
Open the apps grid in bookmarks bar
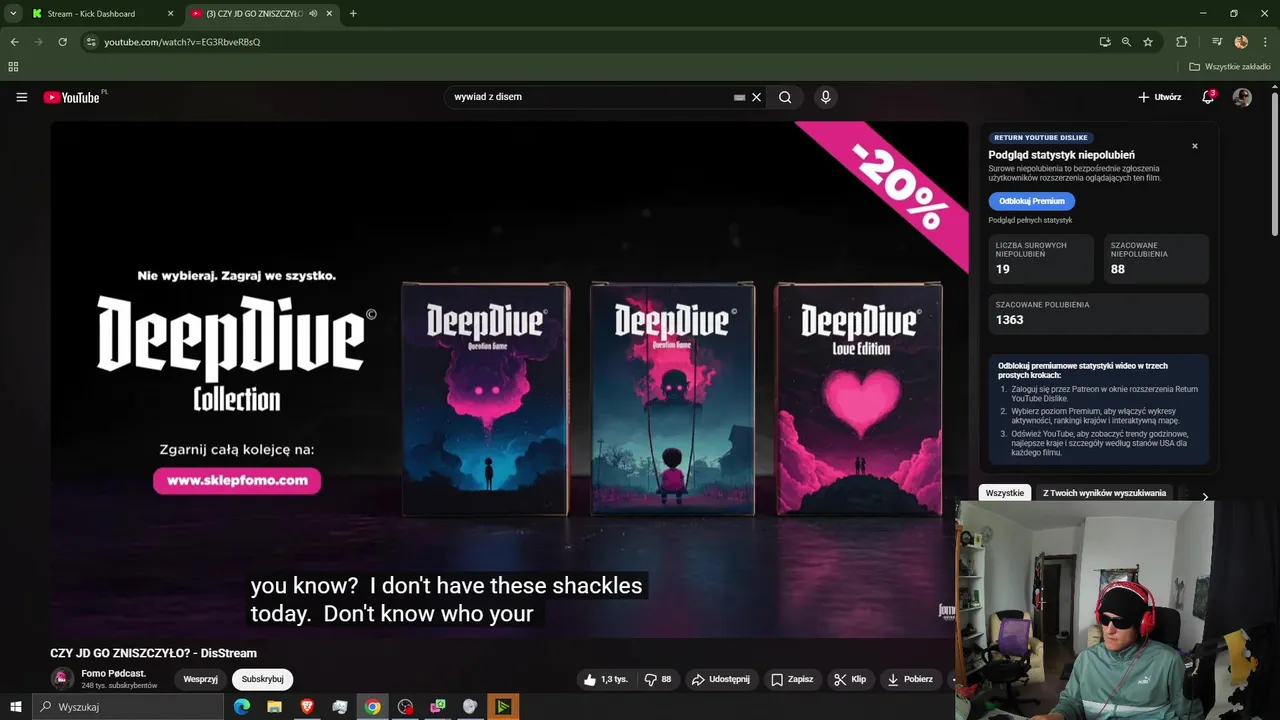[x=13, y=67]
